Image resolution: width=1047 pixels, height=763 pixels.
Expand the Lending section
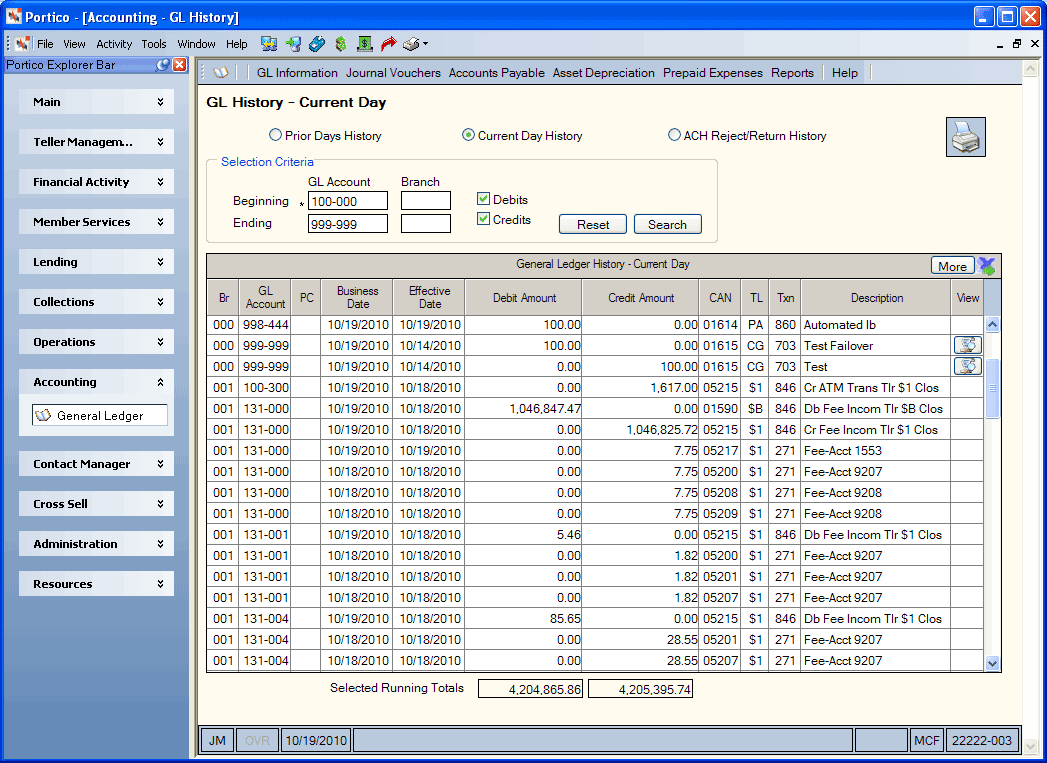click(96, 262)
